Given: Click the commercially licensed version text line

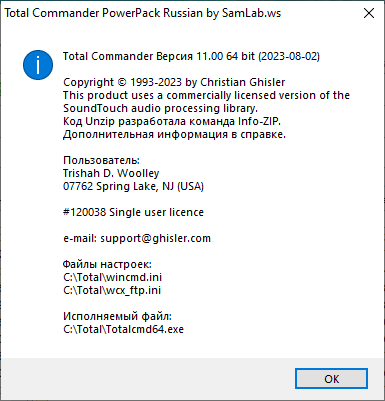Looking at the screenshot, I should [206, 95].
